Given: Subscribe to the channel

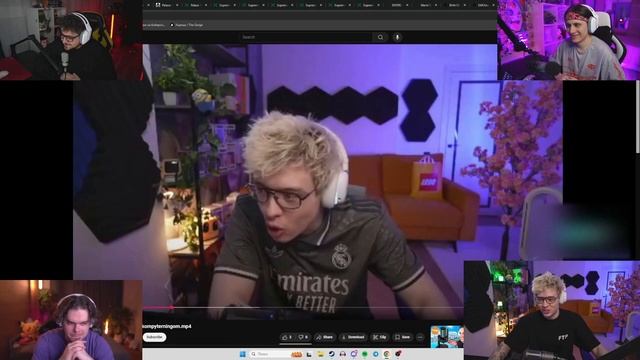Looking at the screenshot, I should click(x=154, y=337).
